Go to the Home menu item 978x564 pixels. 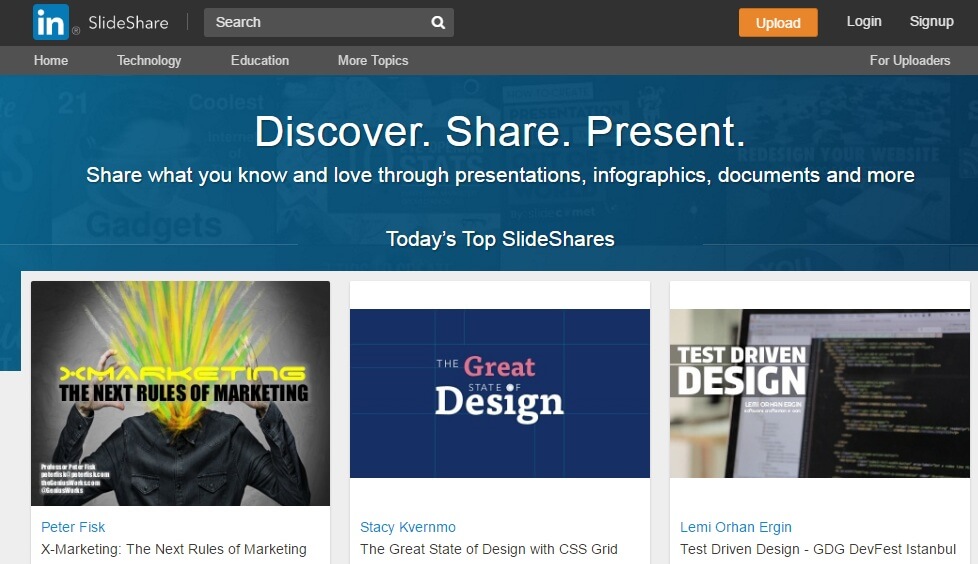point(51,61)
